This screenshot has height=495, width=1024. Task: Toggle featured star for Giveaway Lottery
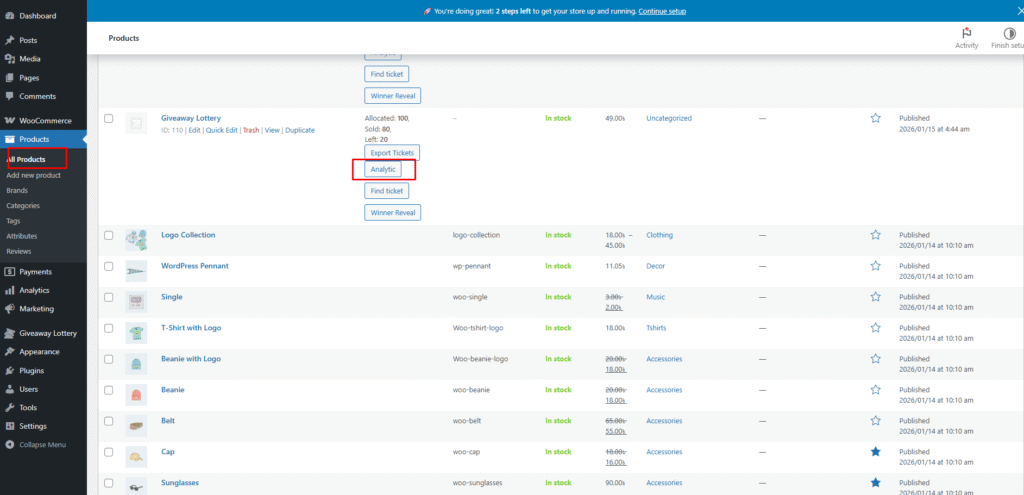(875, 118)
